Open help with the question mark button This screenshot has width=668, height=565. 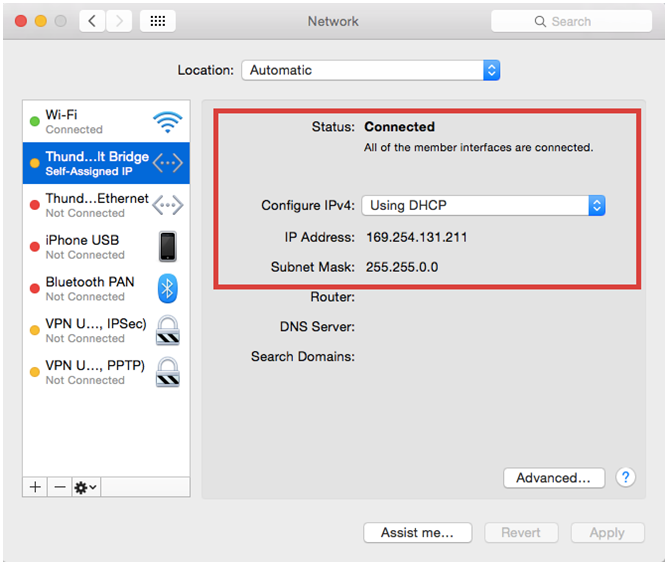pos(626,477)
